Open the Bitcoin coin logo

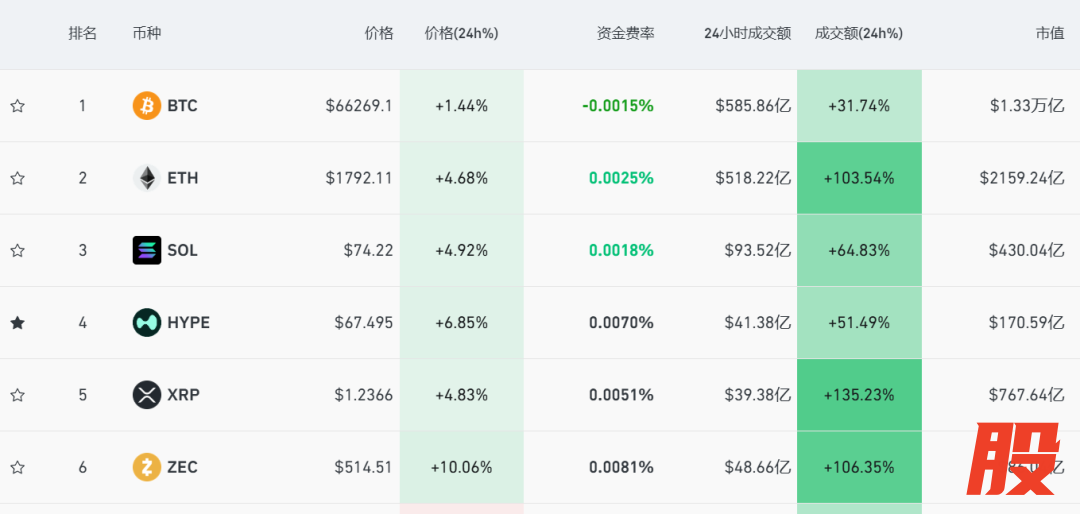[147, 106]
